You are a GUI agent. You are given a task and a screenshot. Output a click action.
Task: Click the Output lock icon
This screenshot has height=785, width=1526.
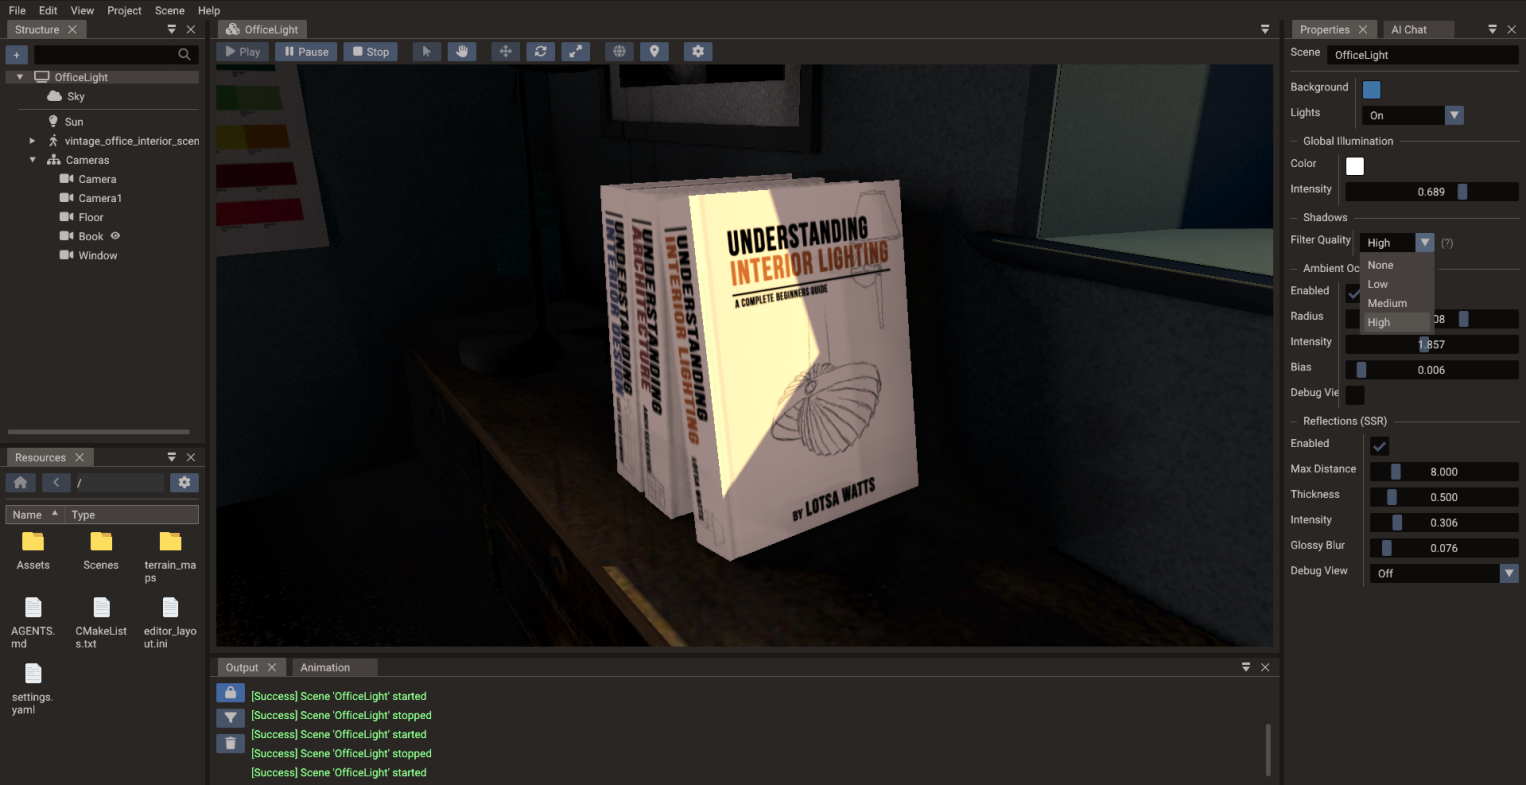pyautogui.click(x=230, y=693)
